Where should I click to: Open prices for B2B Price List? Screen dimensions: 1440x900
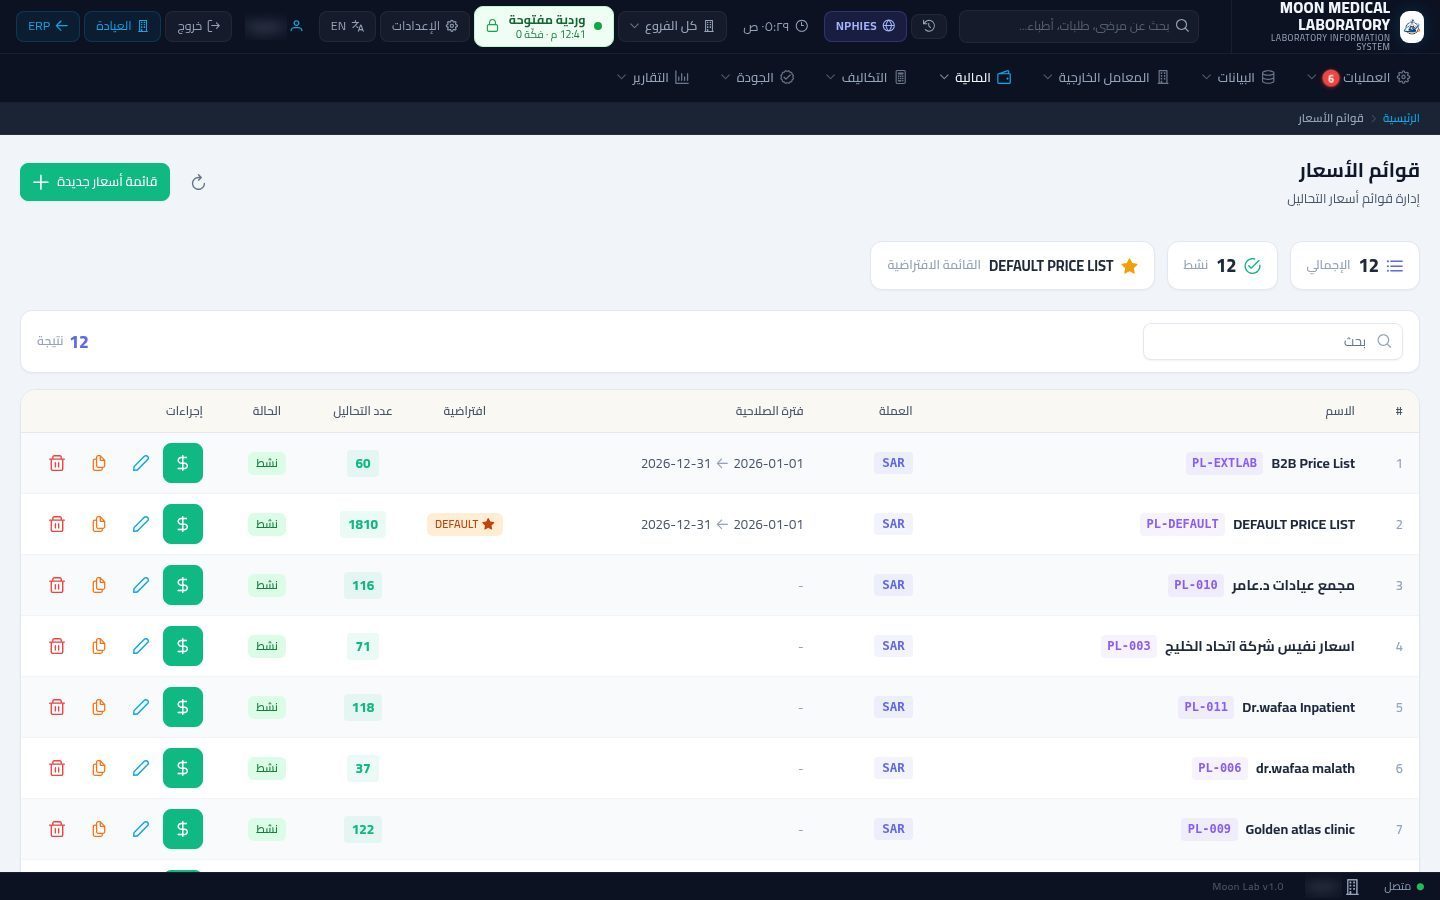tap(183, 463)
